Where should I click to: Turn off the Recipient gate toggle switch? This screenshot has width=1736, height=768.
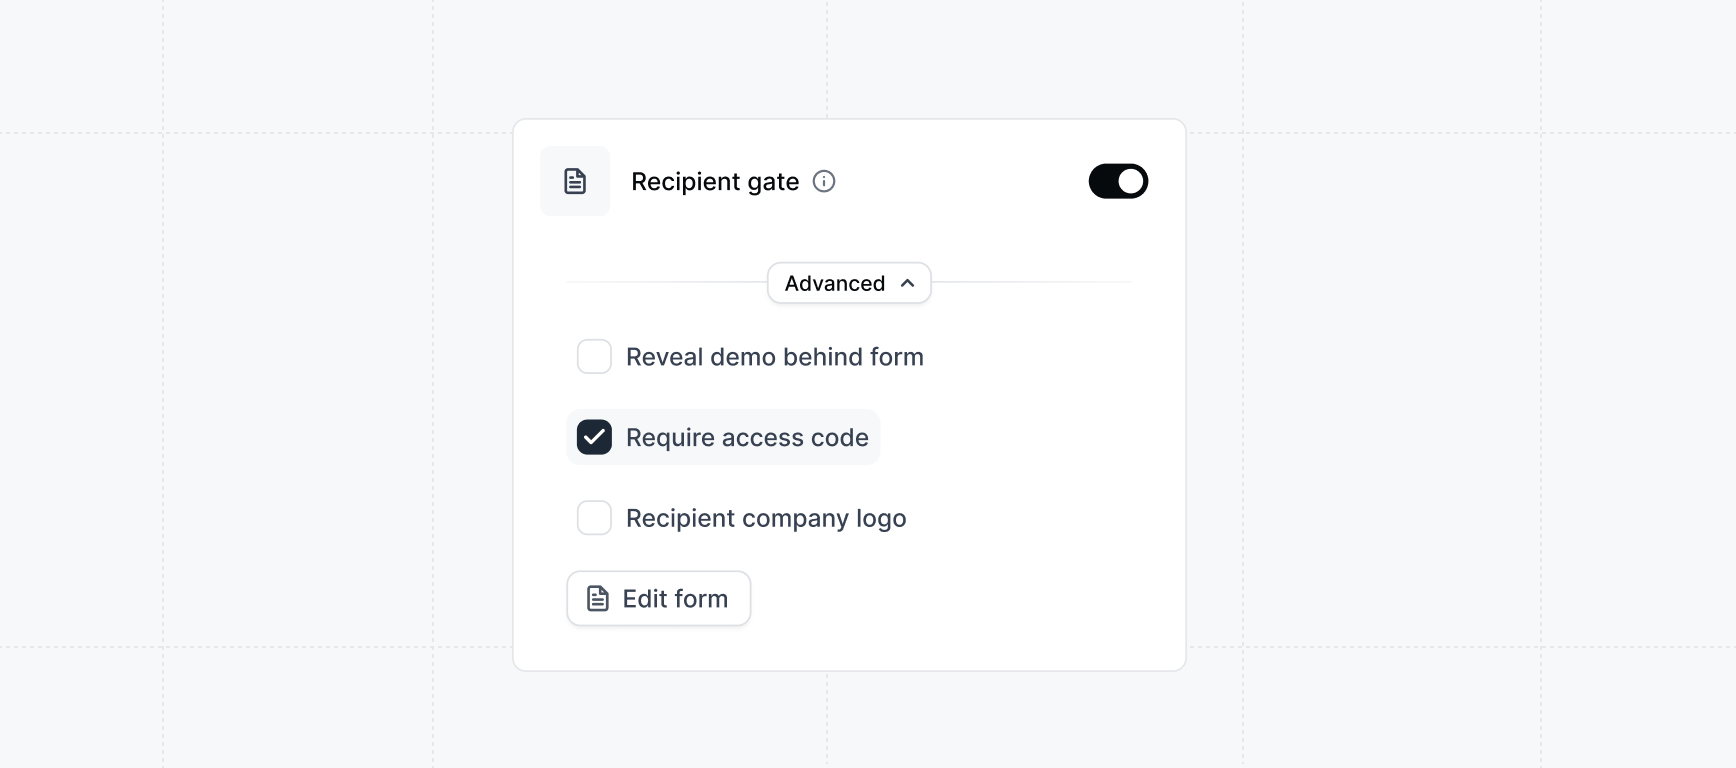pyautogui.click(x=1118, y=181)
